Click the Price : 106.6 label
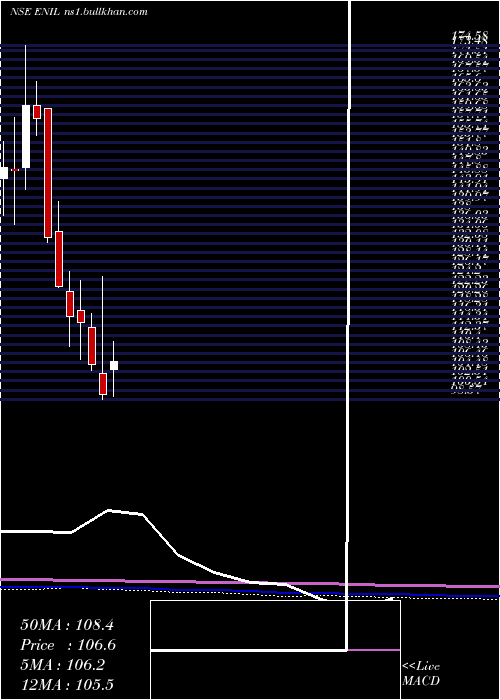The height and width of the screenshot is (700, 500). click(x=68, y=645)
